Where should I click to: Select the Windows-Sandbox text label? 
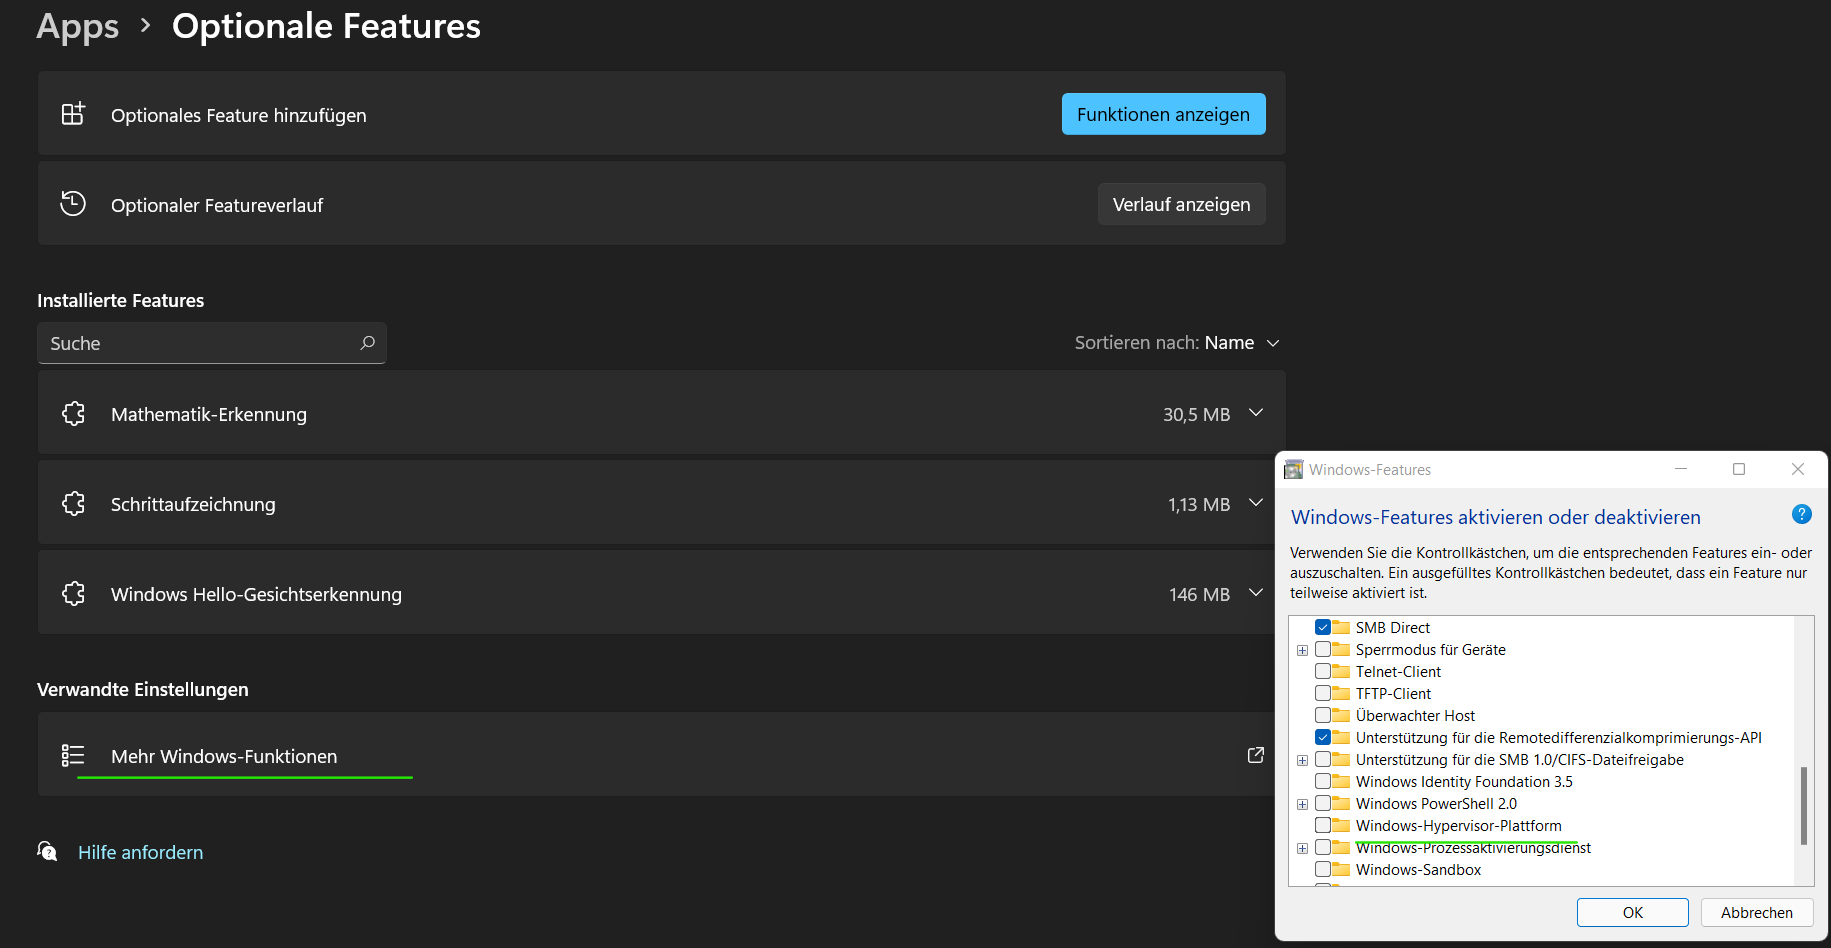click(x=1418, y=870)
